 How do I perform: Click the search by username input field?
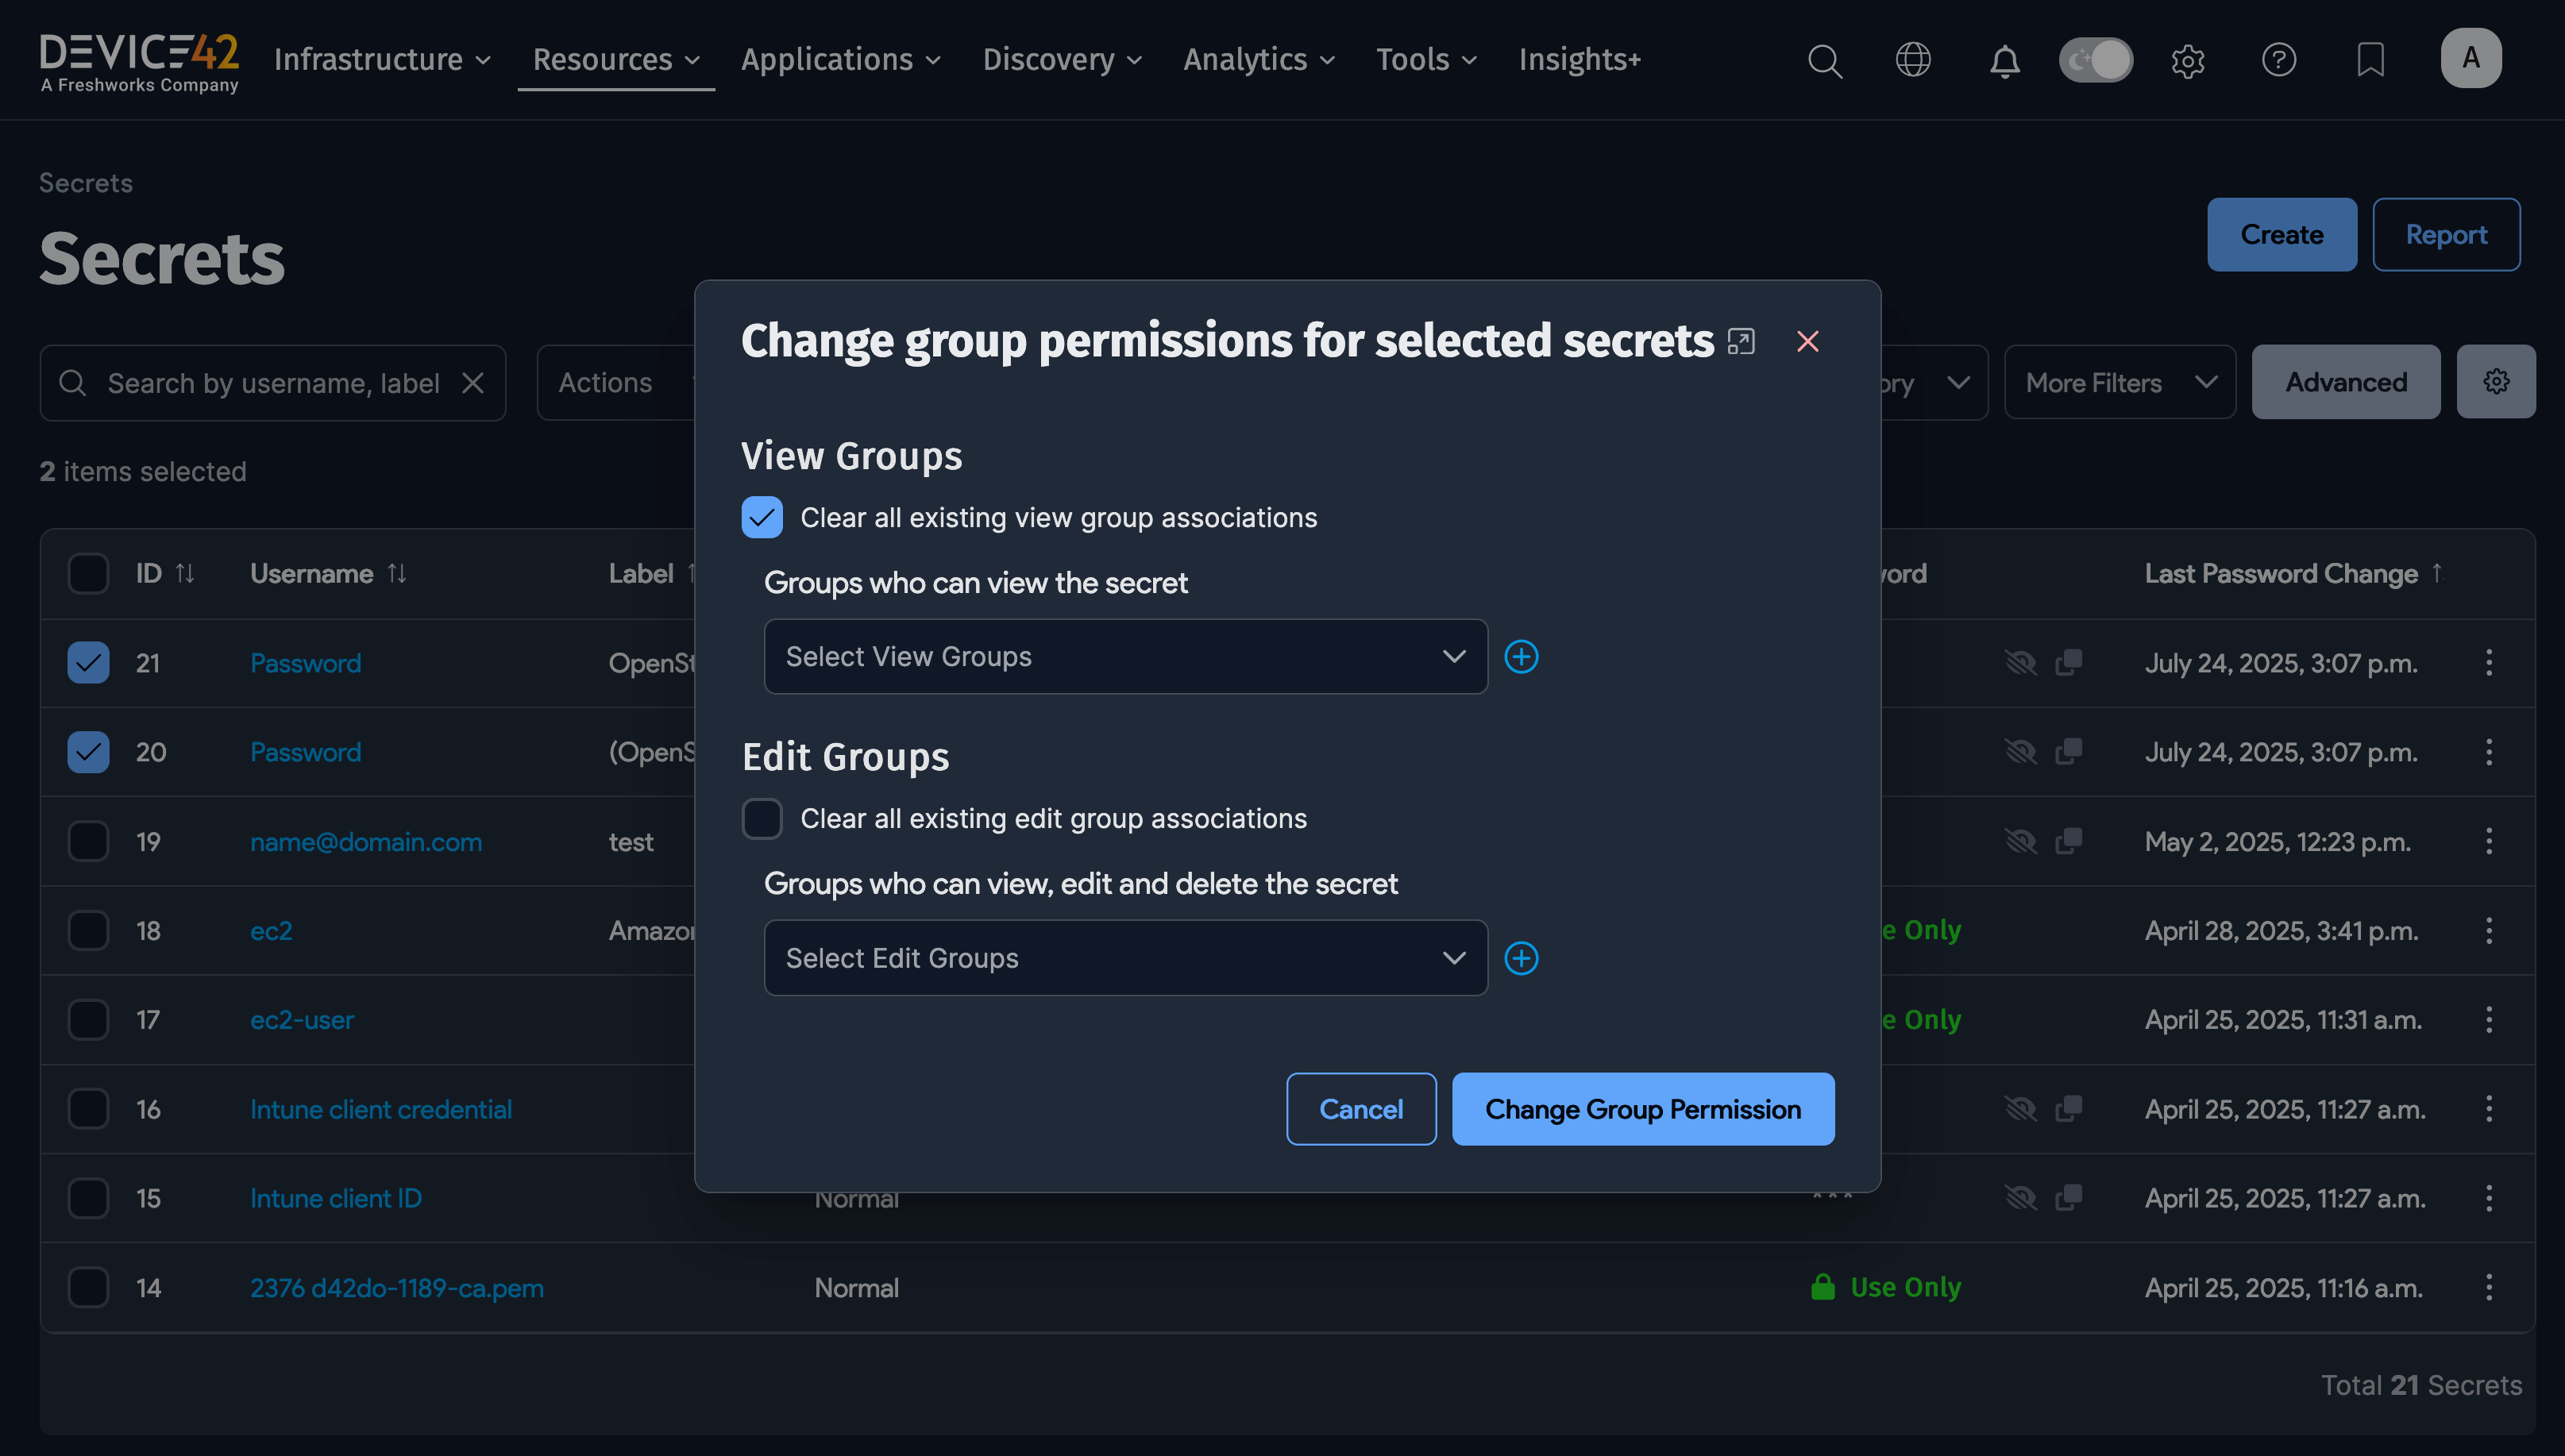272,383
